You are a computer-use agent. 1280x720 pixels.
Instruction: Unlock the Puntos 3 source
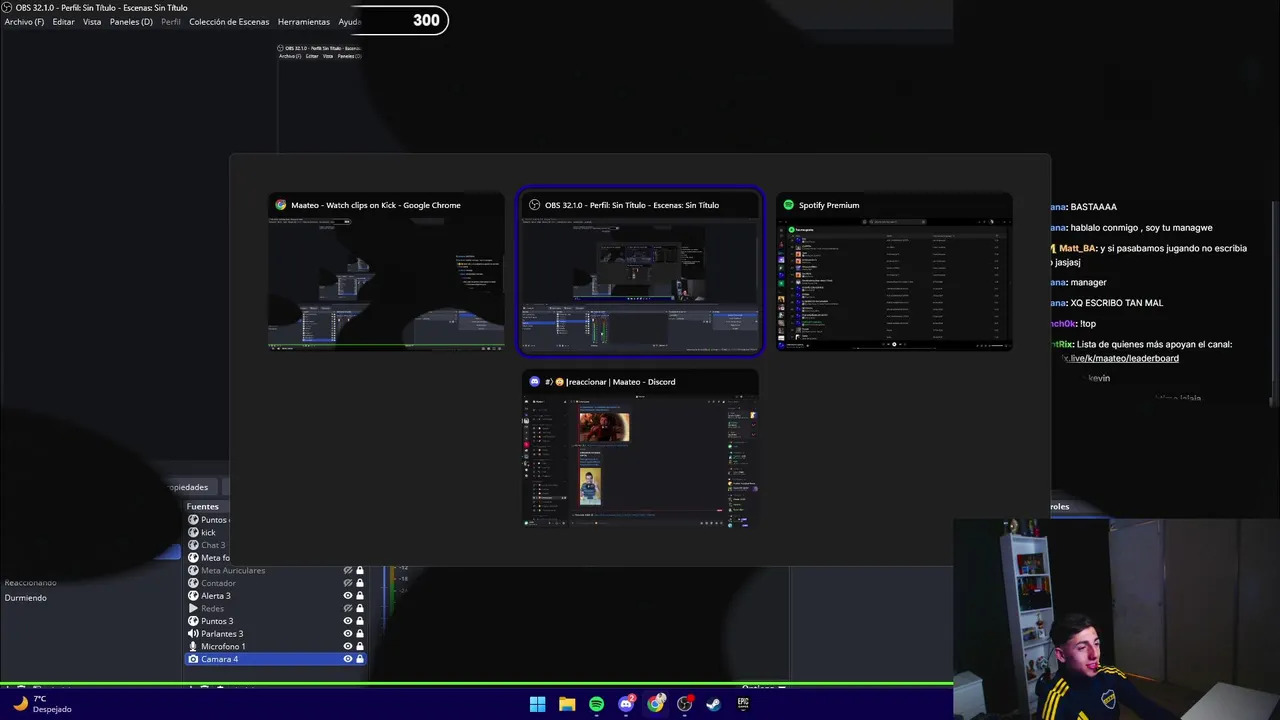(360, 621)
